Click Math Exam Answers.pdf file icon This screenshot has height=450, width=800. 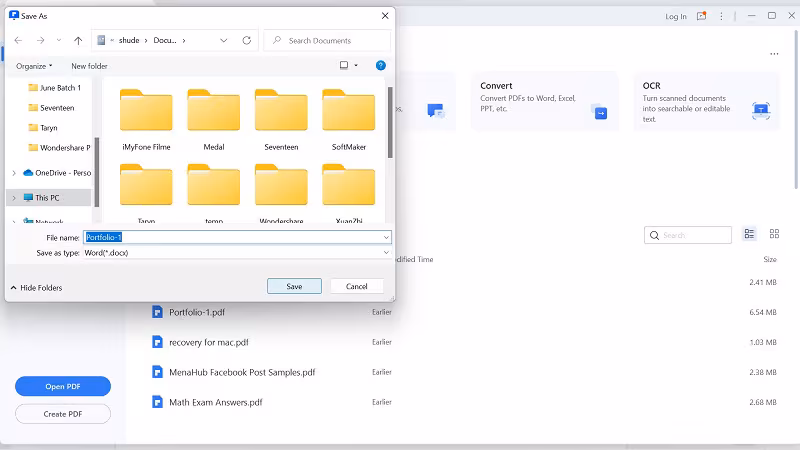click(157, 402)
